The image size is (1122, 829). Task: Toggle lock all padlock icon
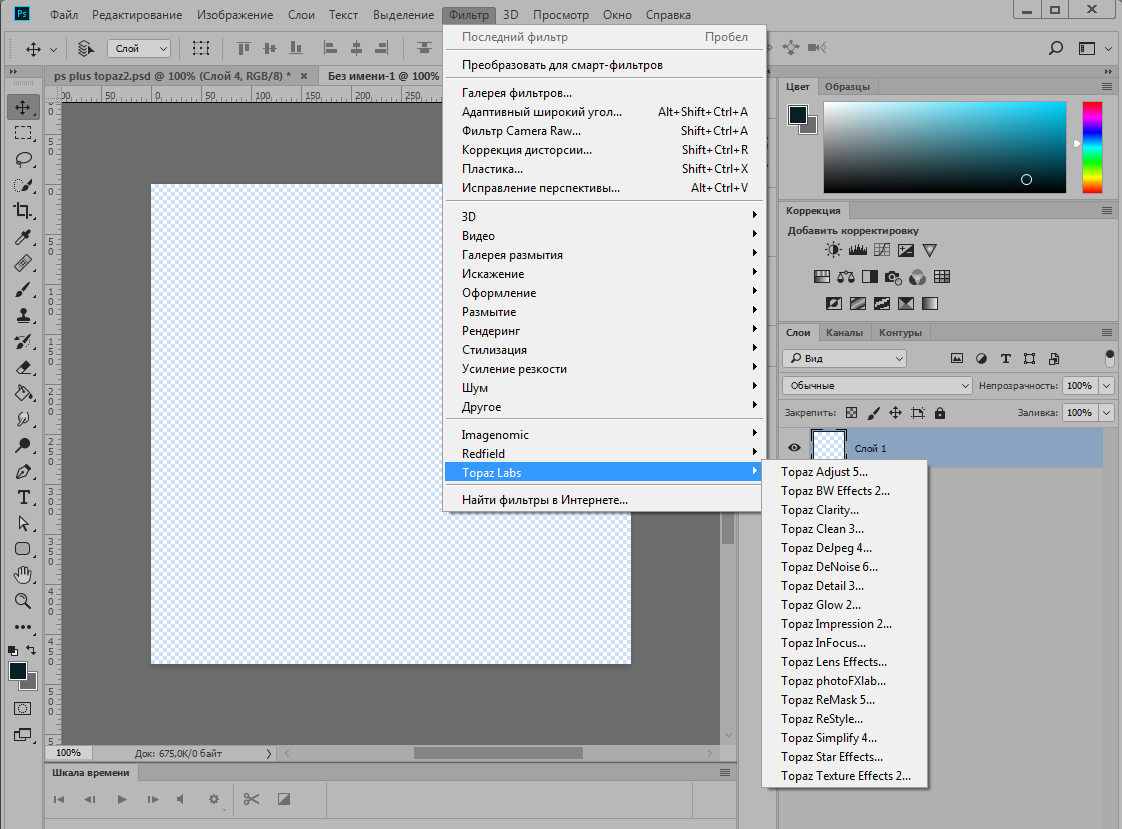pos(940,413)
